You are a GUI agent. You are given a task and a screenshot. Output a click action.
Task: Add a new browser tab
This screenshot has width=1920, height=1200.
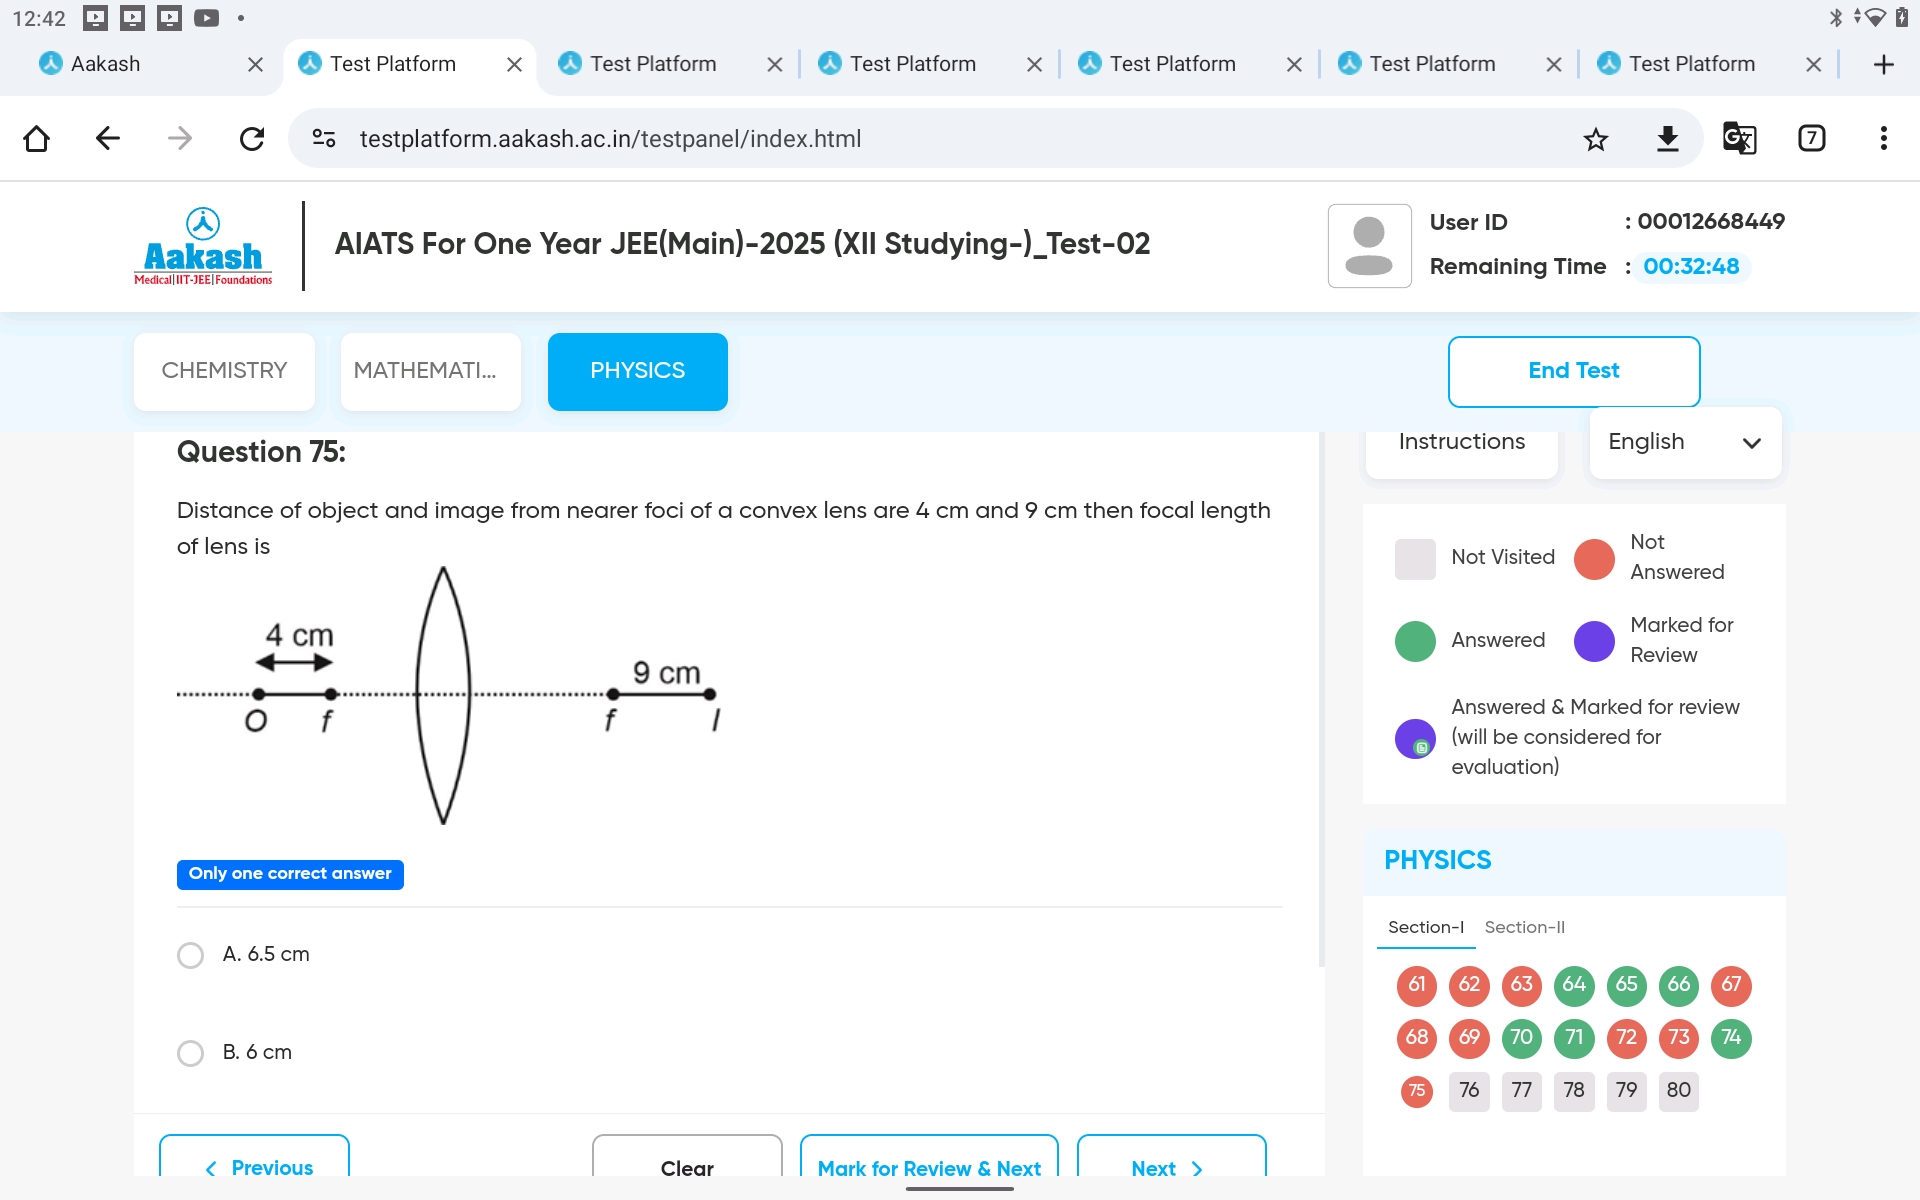1884,64
